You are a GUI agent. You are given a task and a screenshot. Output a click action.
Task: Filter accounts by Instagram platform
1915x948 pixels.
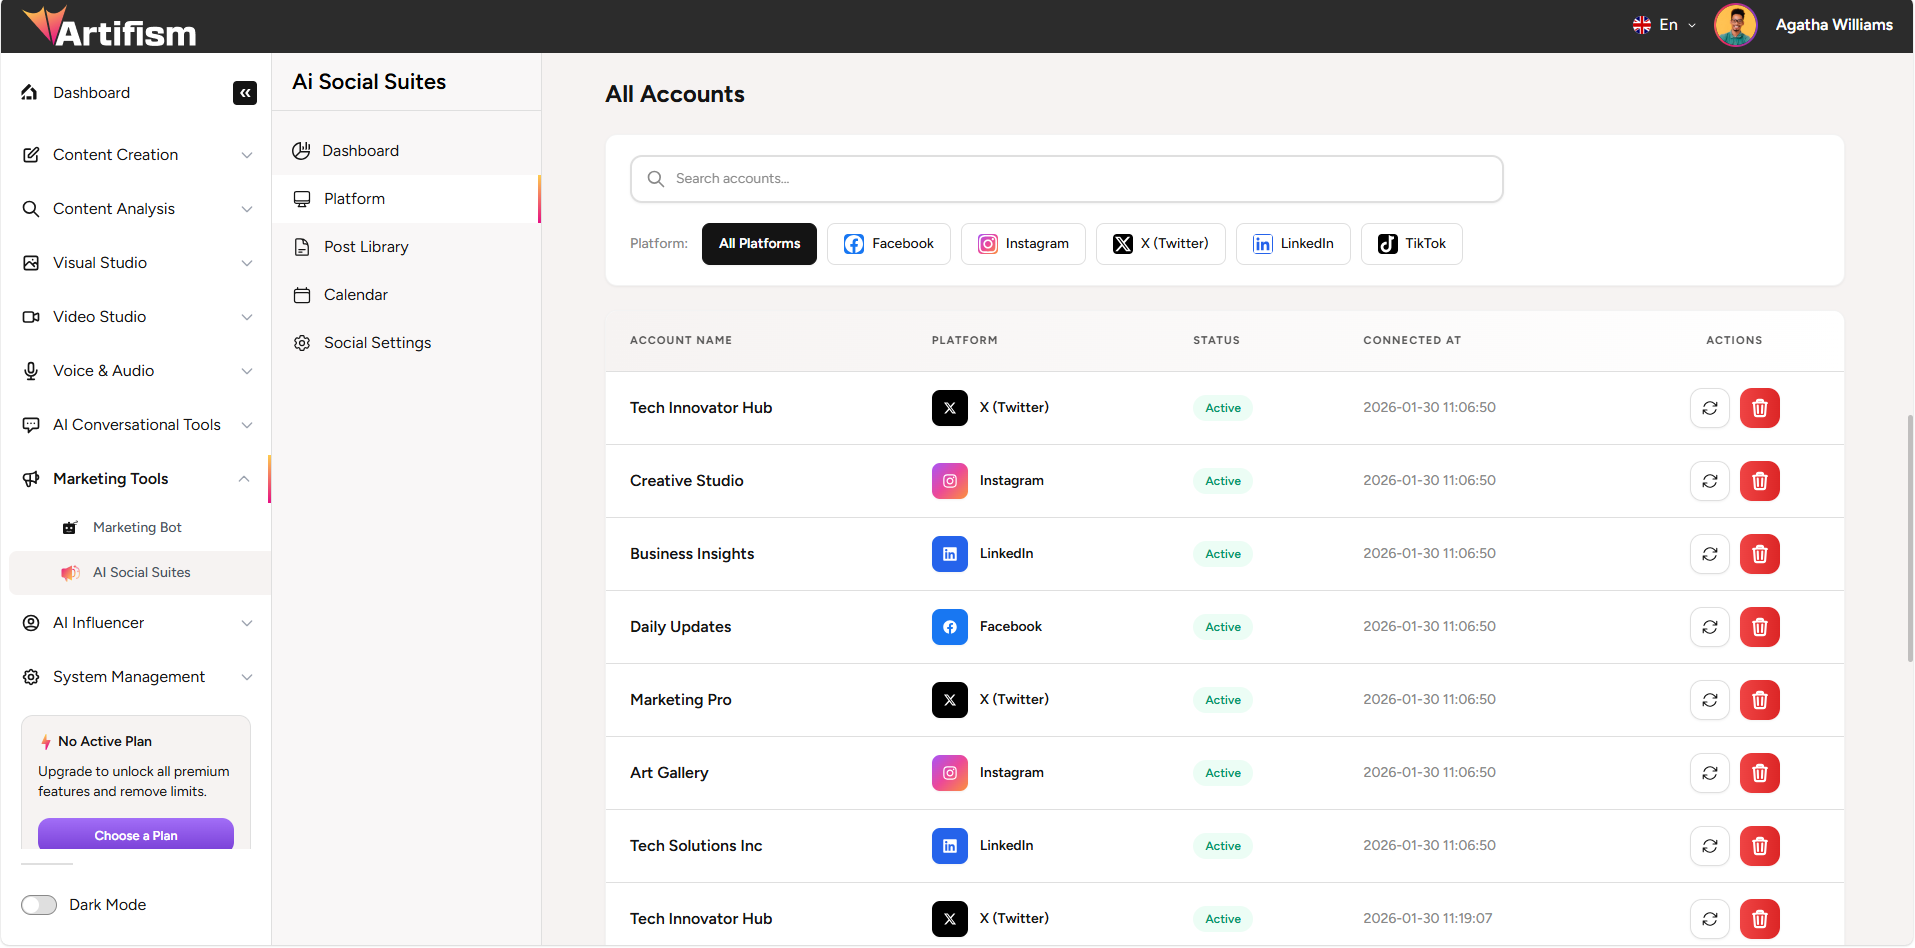(x=1023, y=243)
